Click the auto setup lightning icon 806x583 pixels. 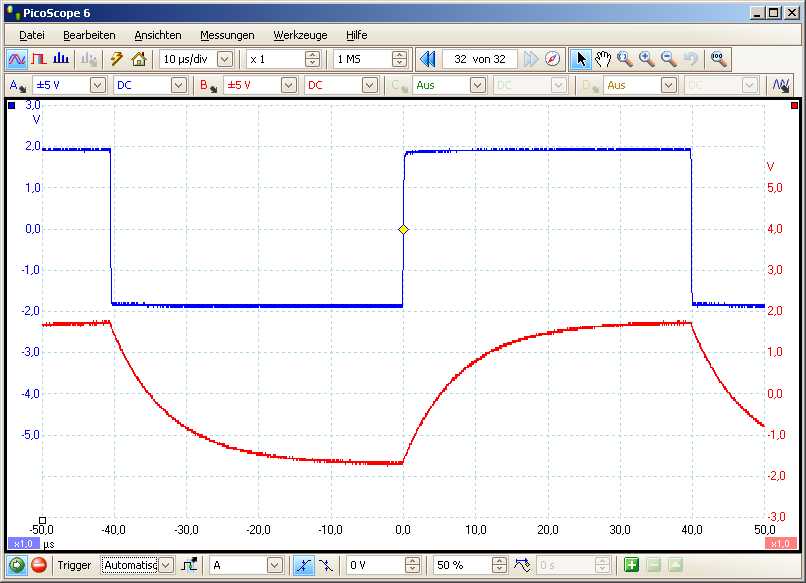coord(117,59)
